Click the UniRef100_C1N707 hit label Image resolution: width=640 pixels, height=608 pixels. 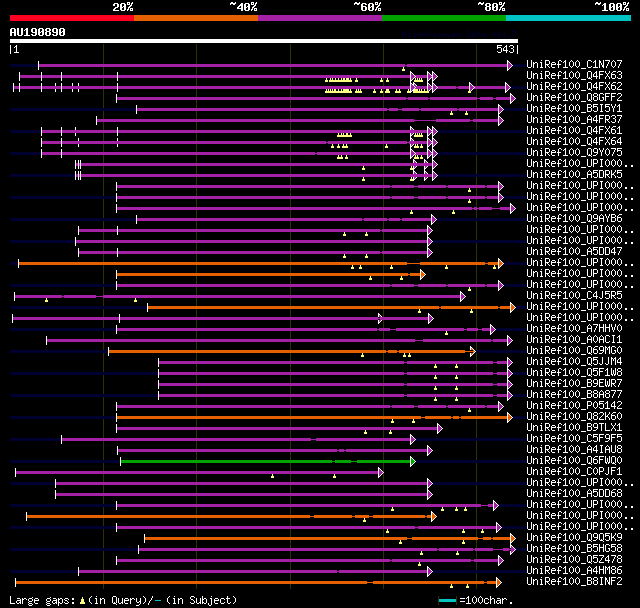574,64
